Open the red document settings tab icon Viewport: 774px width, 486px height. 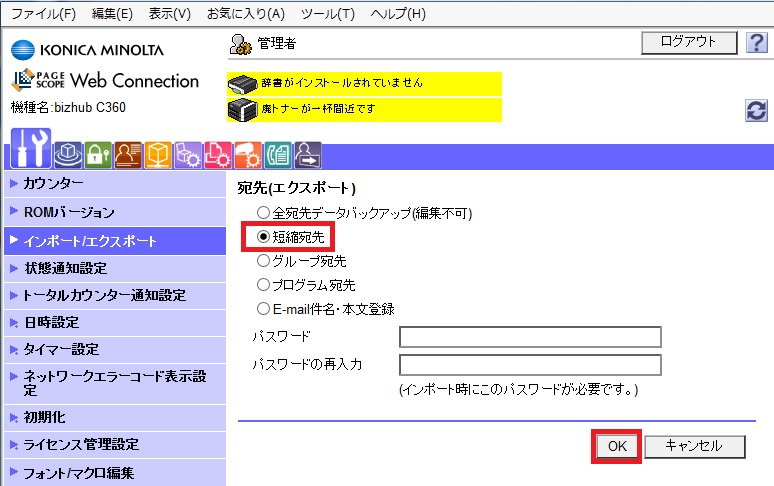click(218, 154)
